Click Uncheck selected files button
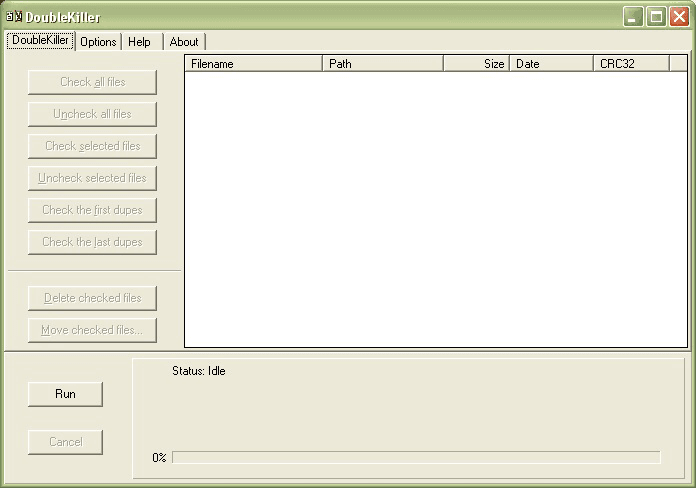The height and width of the screenshot is (488, 696). [92, 178]
